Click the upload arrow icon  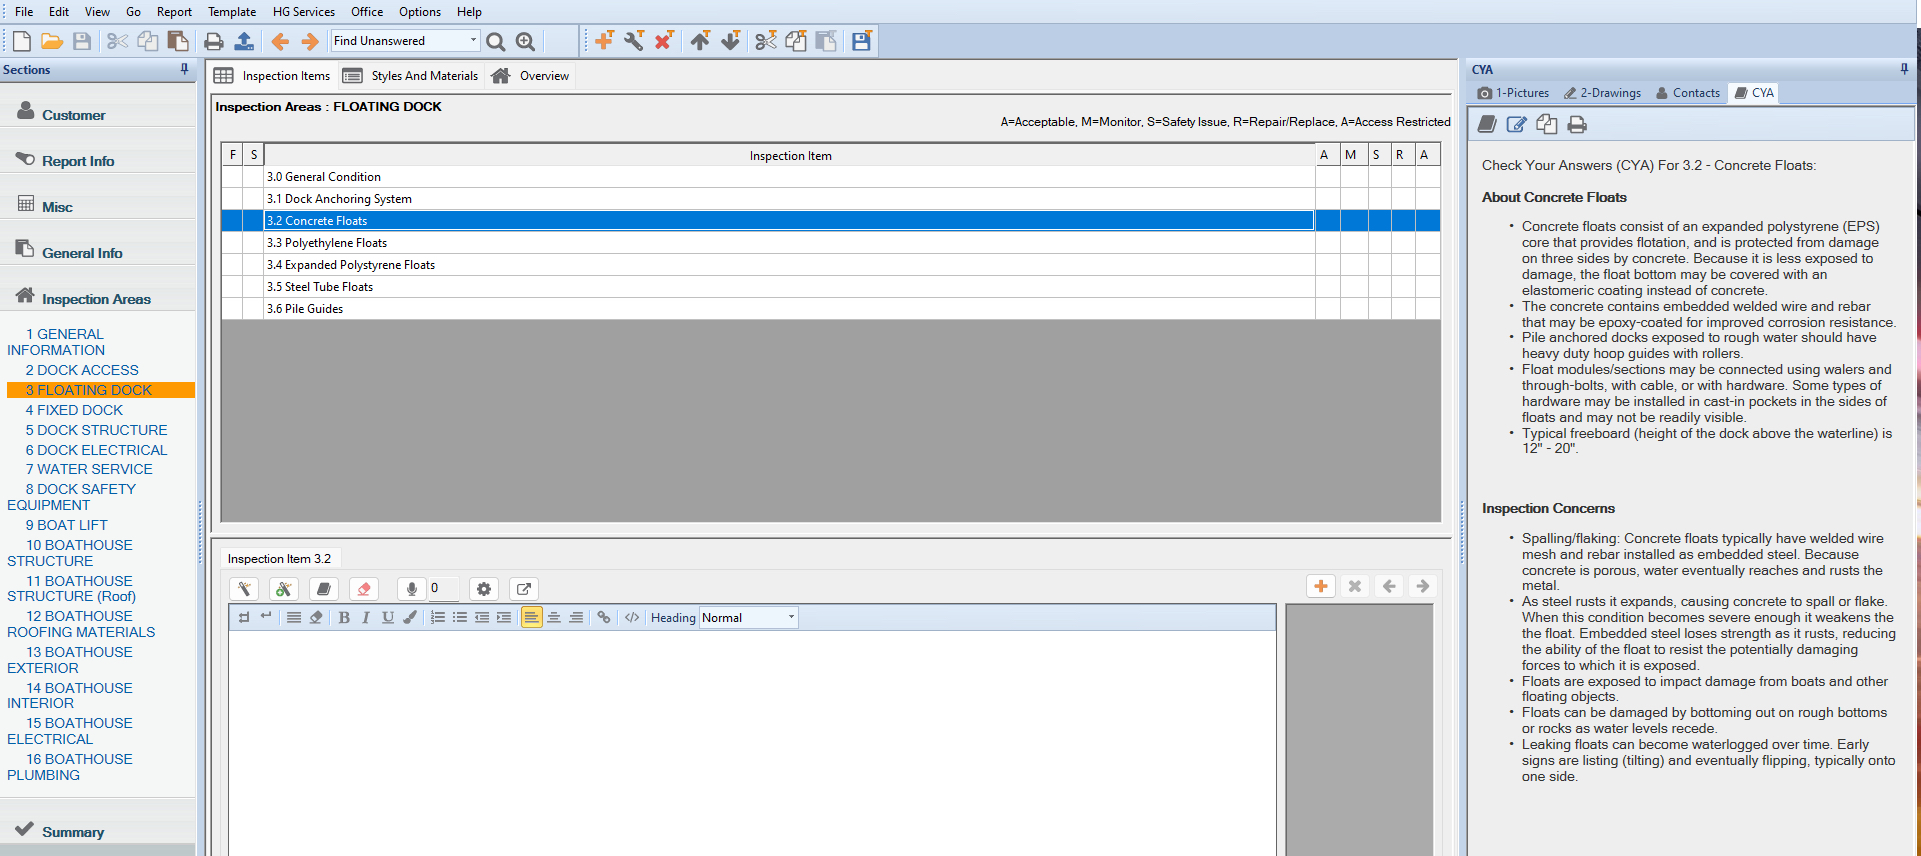pyautogui.click(x=244, y=41)
